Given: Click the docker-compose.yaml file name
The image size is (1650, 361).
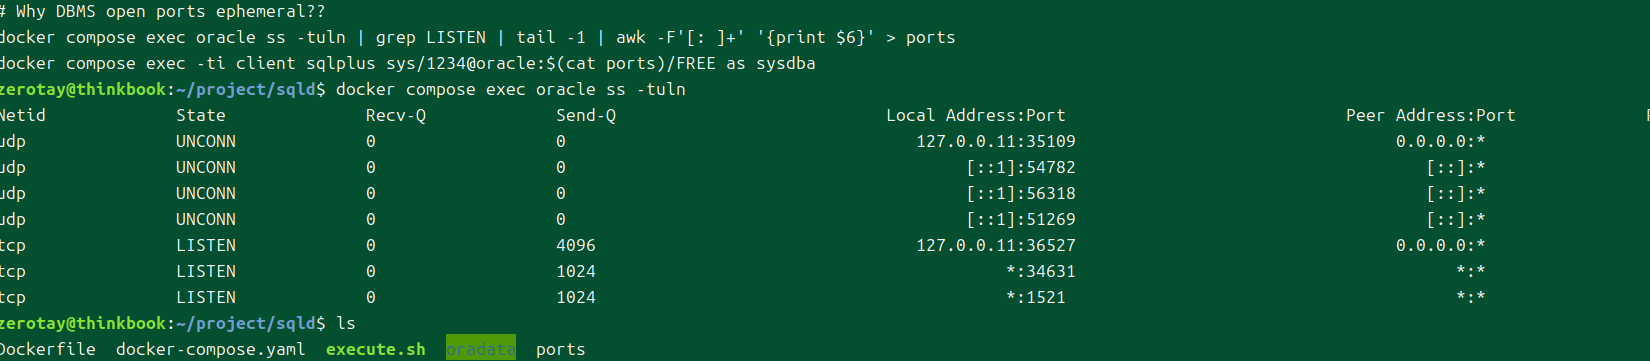Looking at the screenshot, I should pos(211,349).
